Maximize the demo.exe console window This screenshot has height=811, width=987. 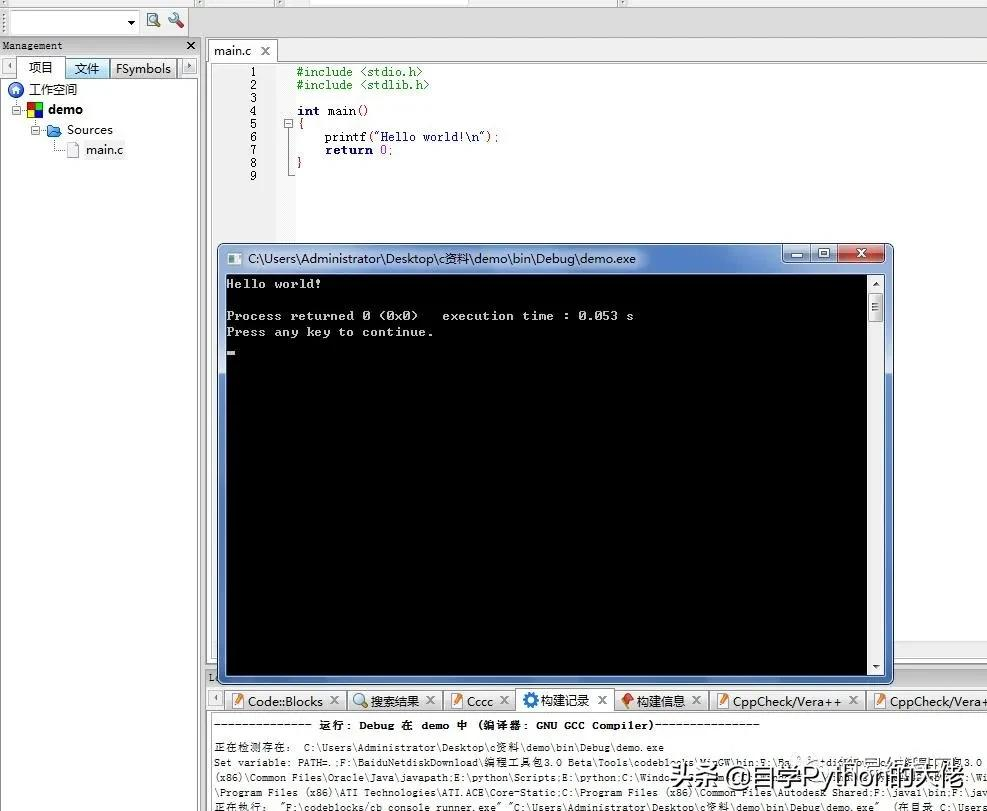point(823,253)
